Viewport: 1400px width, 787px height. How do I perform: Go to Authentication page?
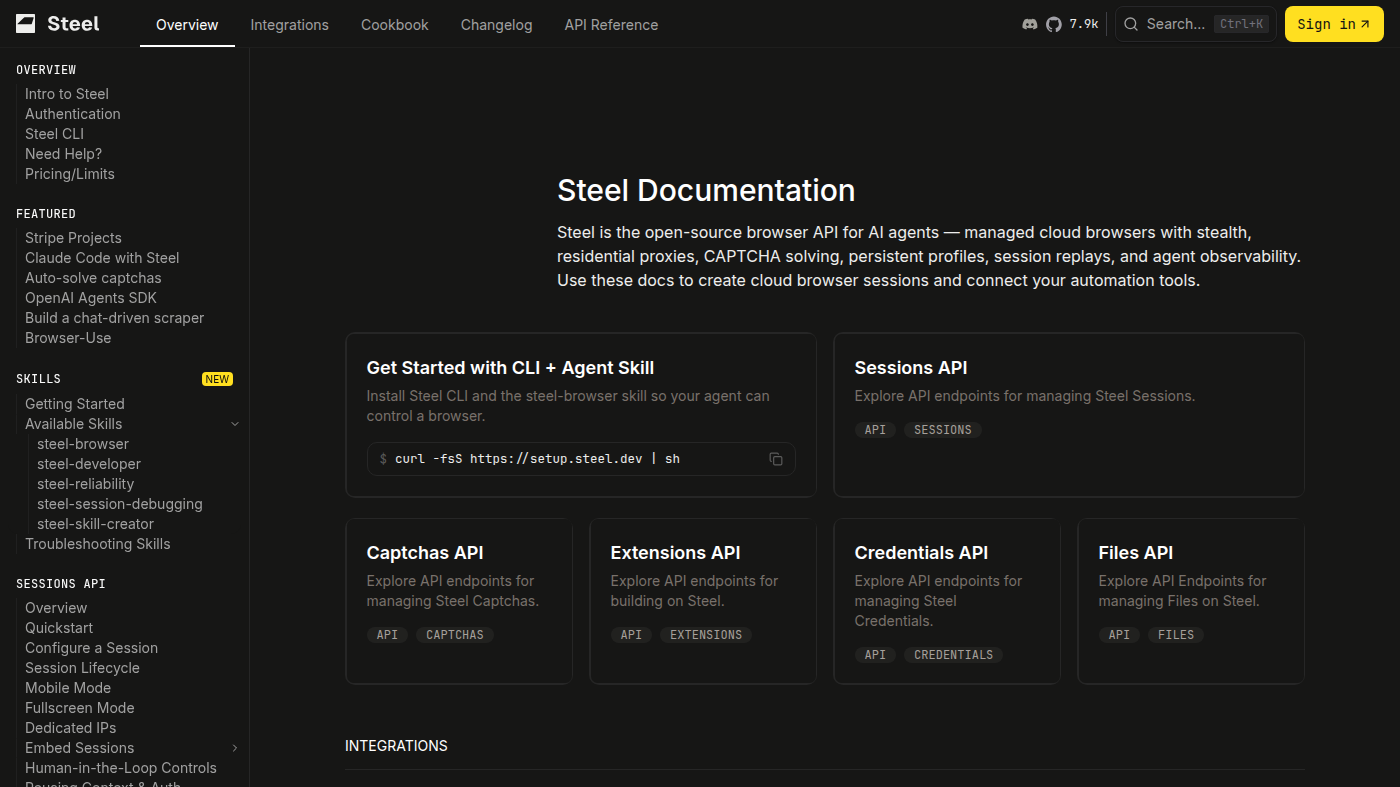(73, 114)
